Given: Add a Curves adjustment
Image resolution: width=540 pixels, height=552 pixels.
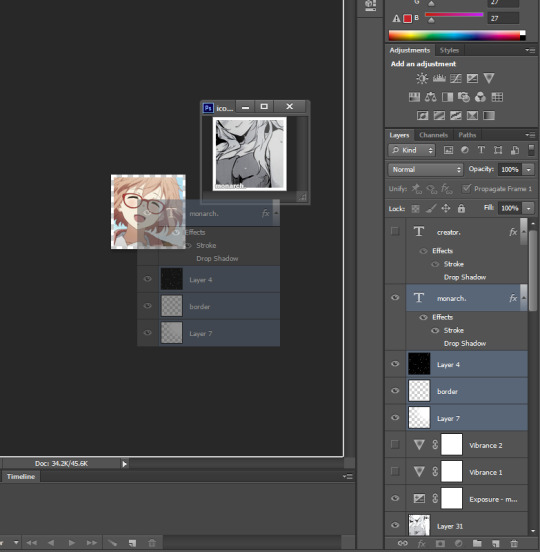Looking at the screenshot, I should 456,78.
